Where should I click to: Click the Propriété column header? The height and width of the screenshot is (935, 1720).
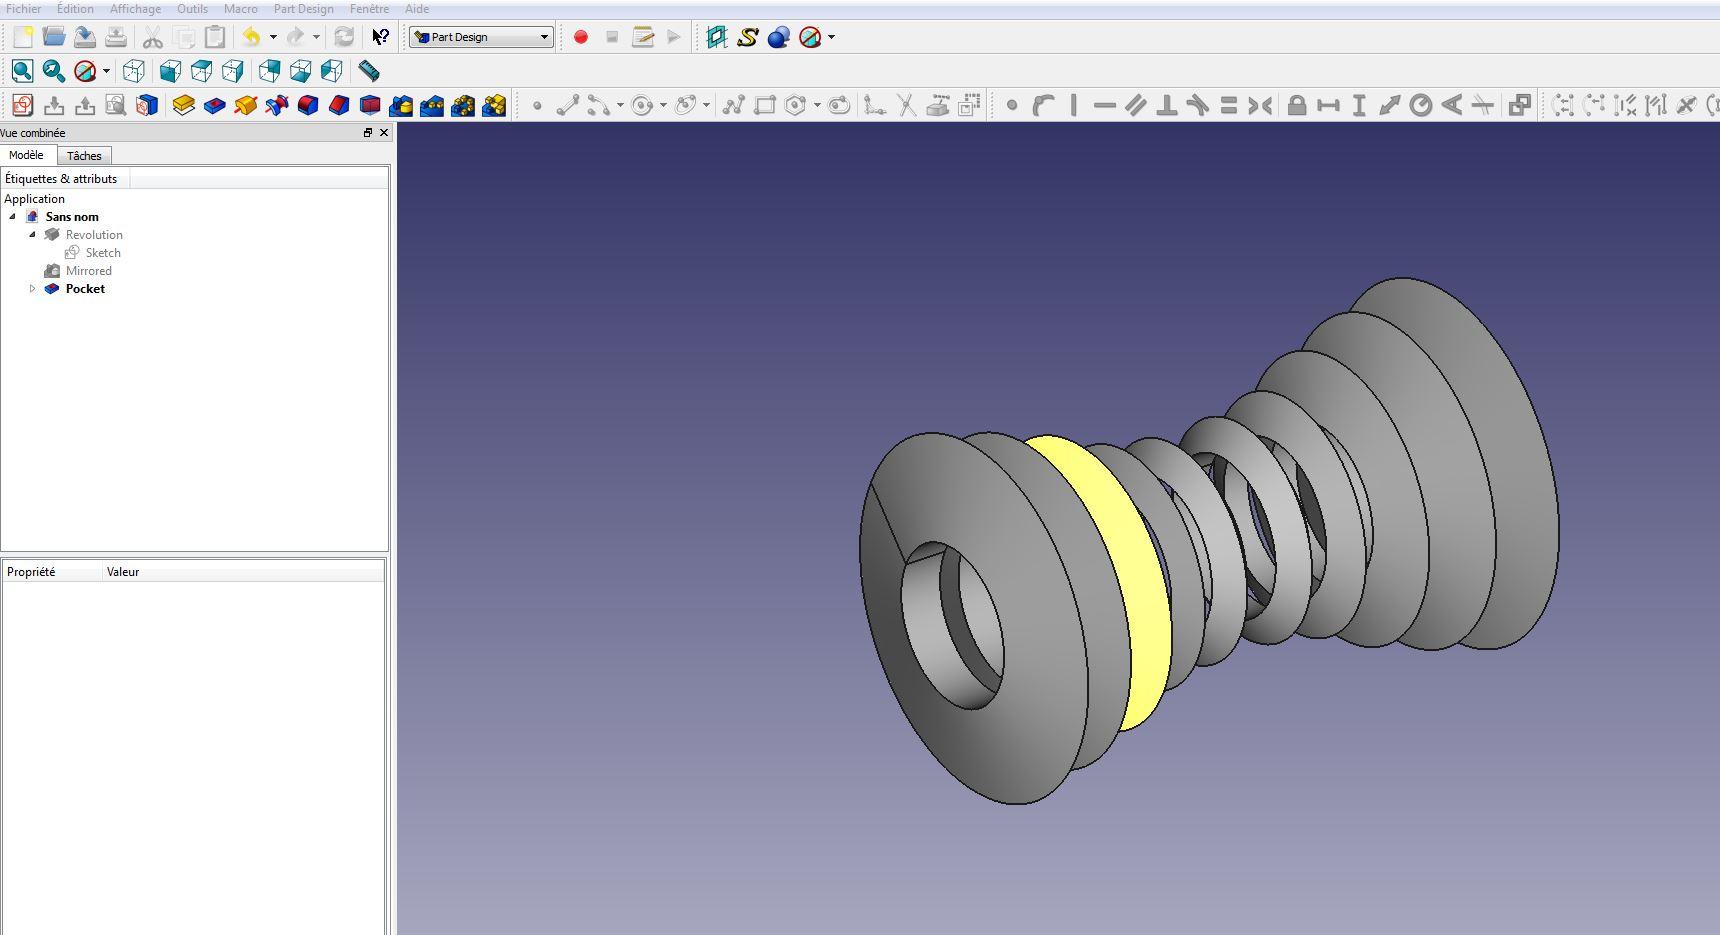[x=52, y=572]
